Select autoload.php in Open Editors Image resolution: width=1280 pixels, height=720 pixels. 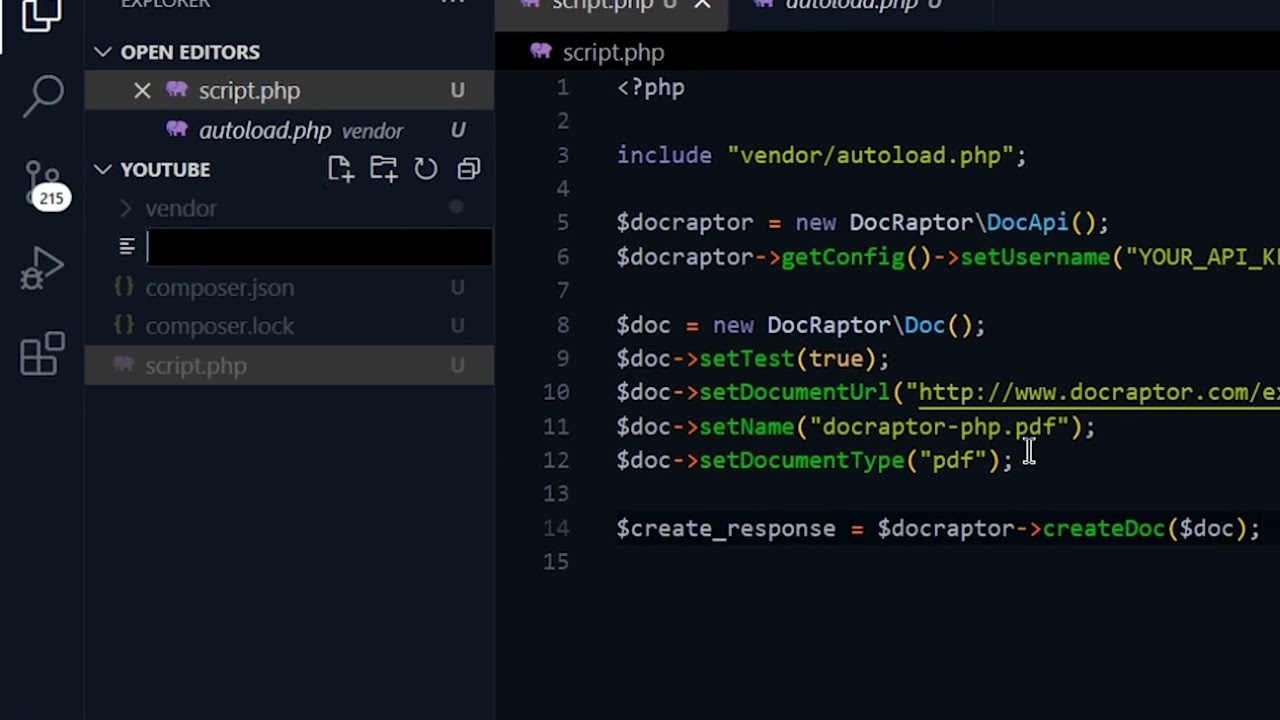coord(265,131)
